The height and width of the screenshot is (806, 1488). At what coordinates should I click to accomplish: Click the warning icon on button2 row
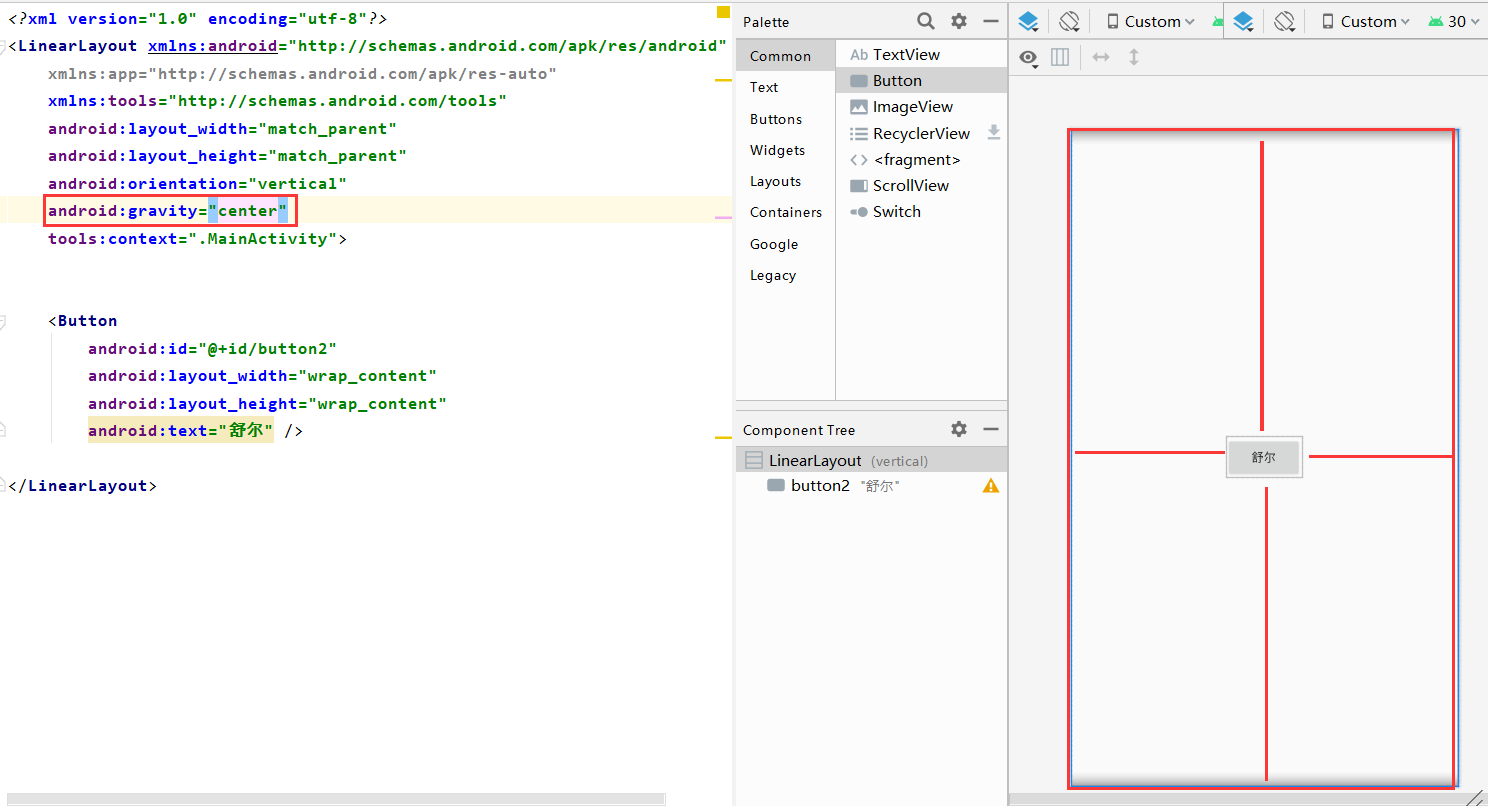tap(991, 486)
